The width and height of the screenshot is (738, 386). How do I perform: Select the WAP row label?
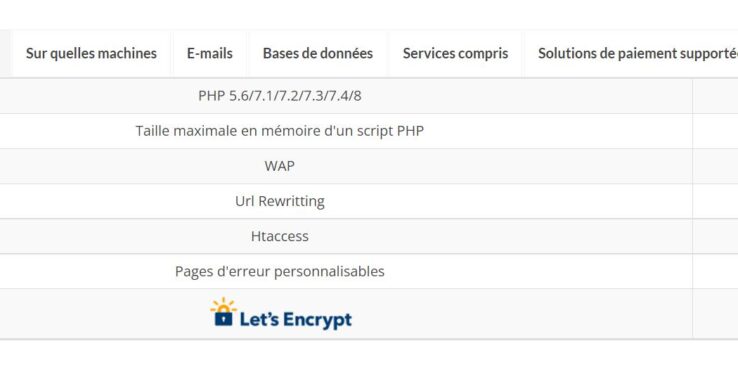280,166
